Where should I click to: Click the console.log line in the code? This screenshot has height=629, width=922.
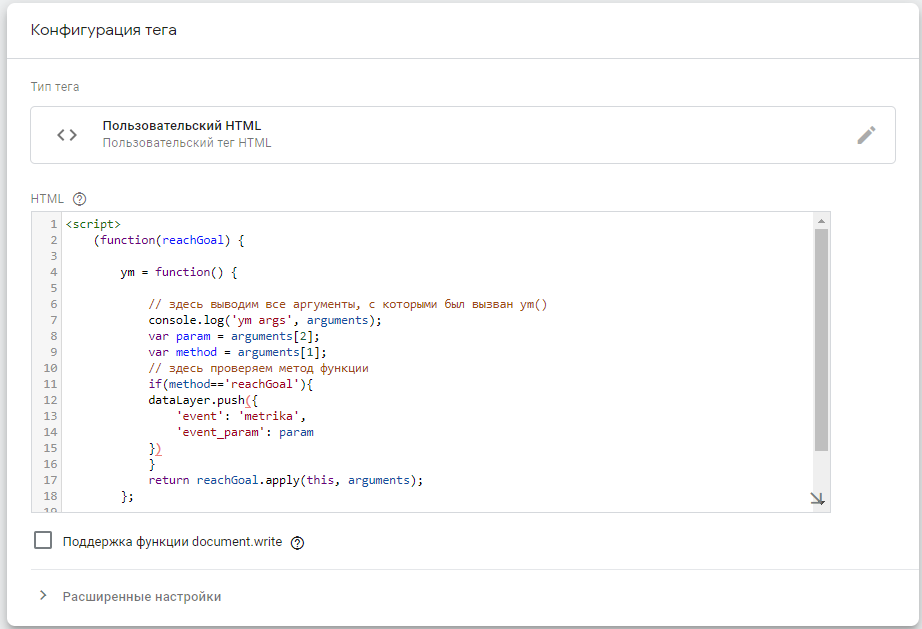pos(265,320)
